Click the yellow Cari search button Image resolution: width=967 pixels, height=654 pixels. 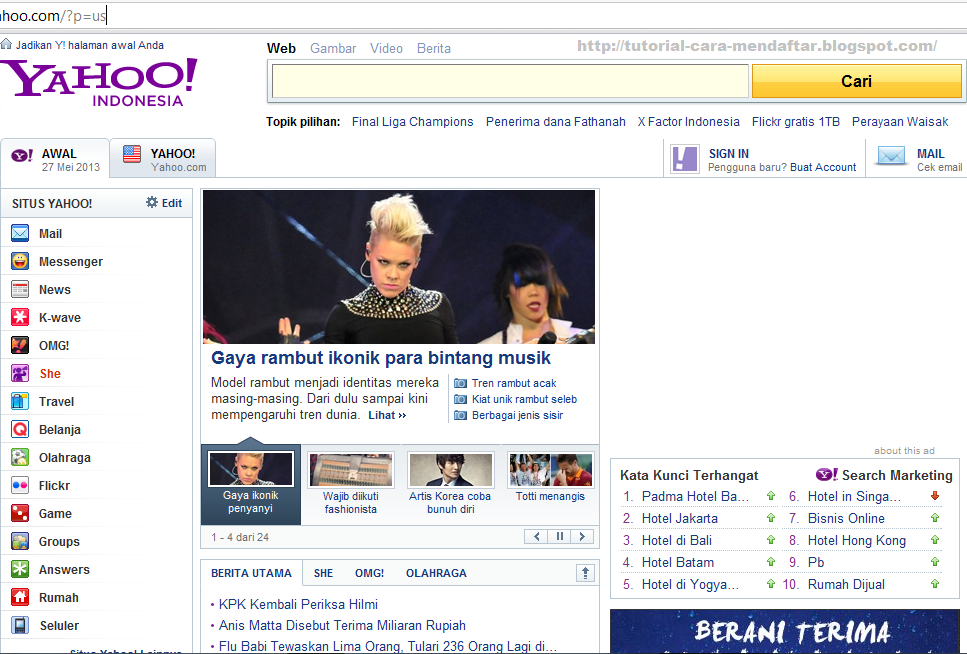856,81
